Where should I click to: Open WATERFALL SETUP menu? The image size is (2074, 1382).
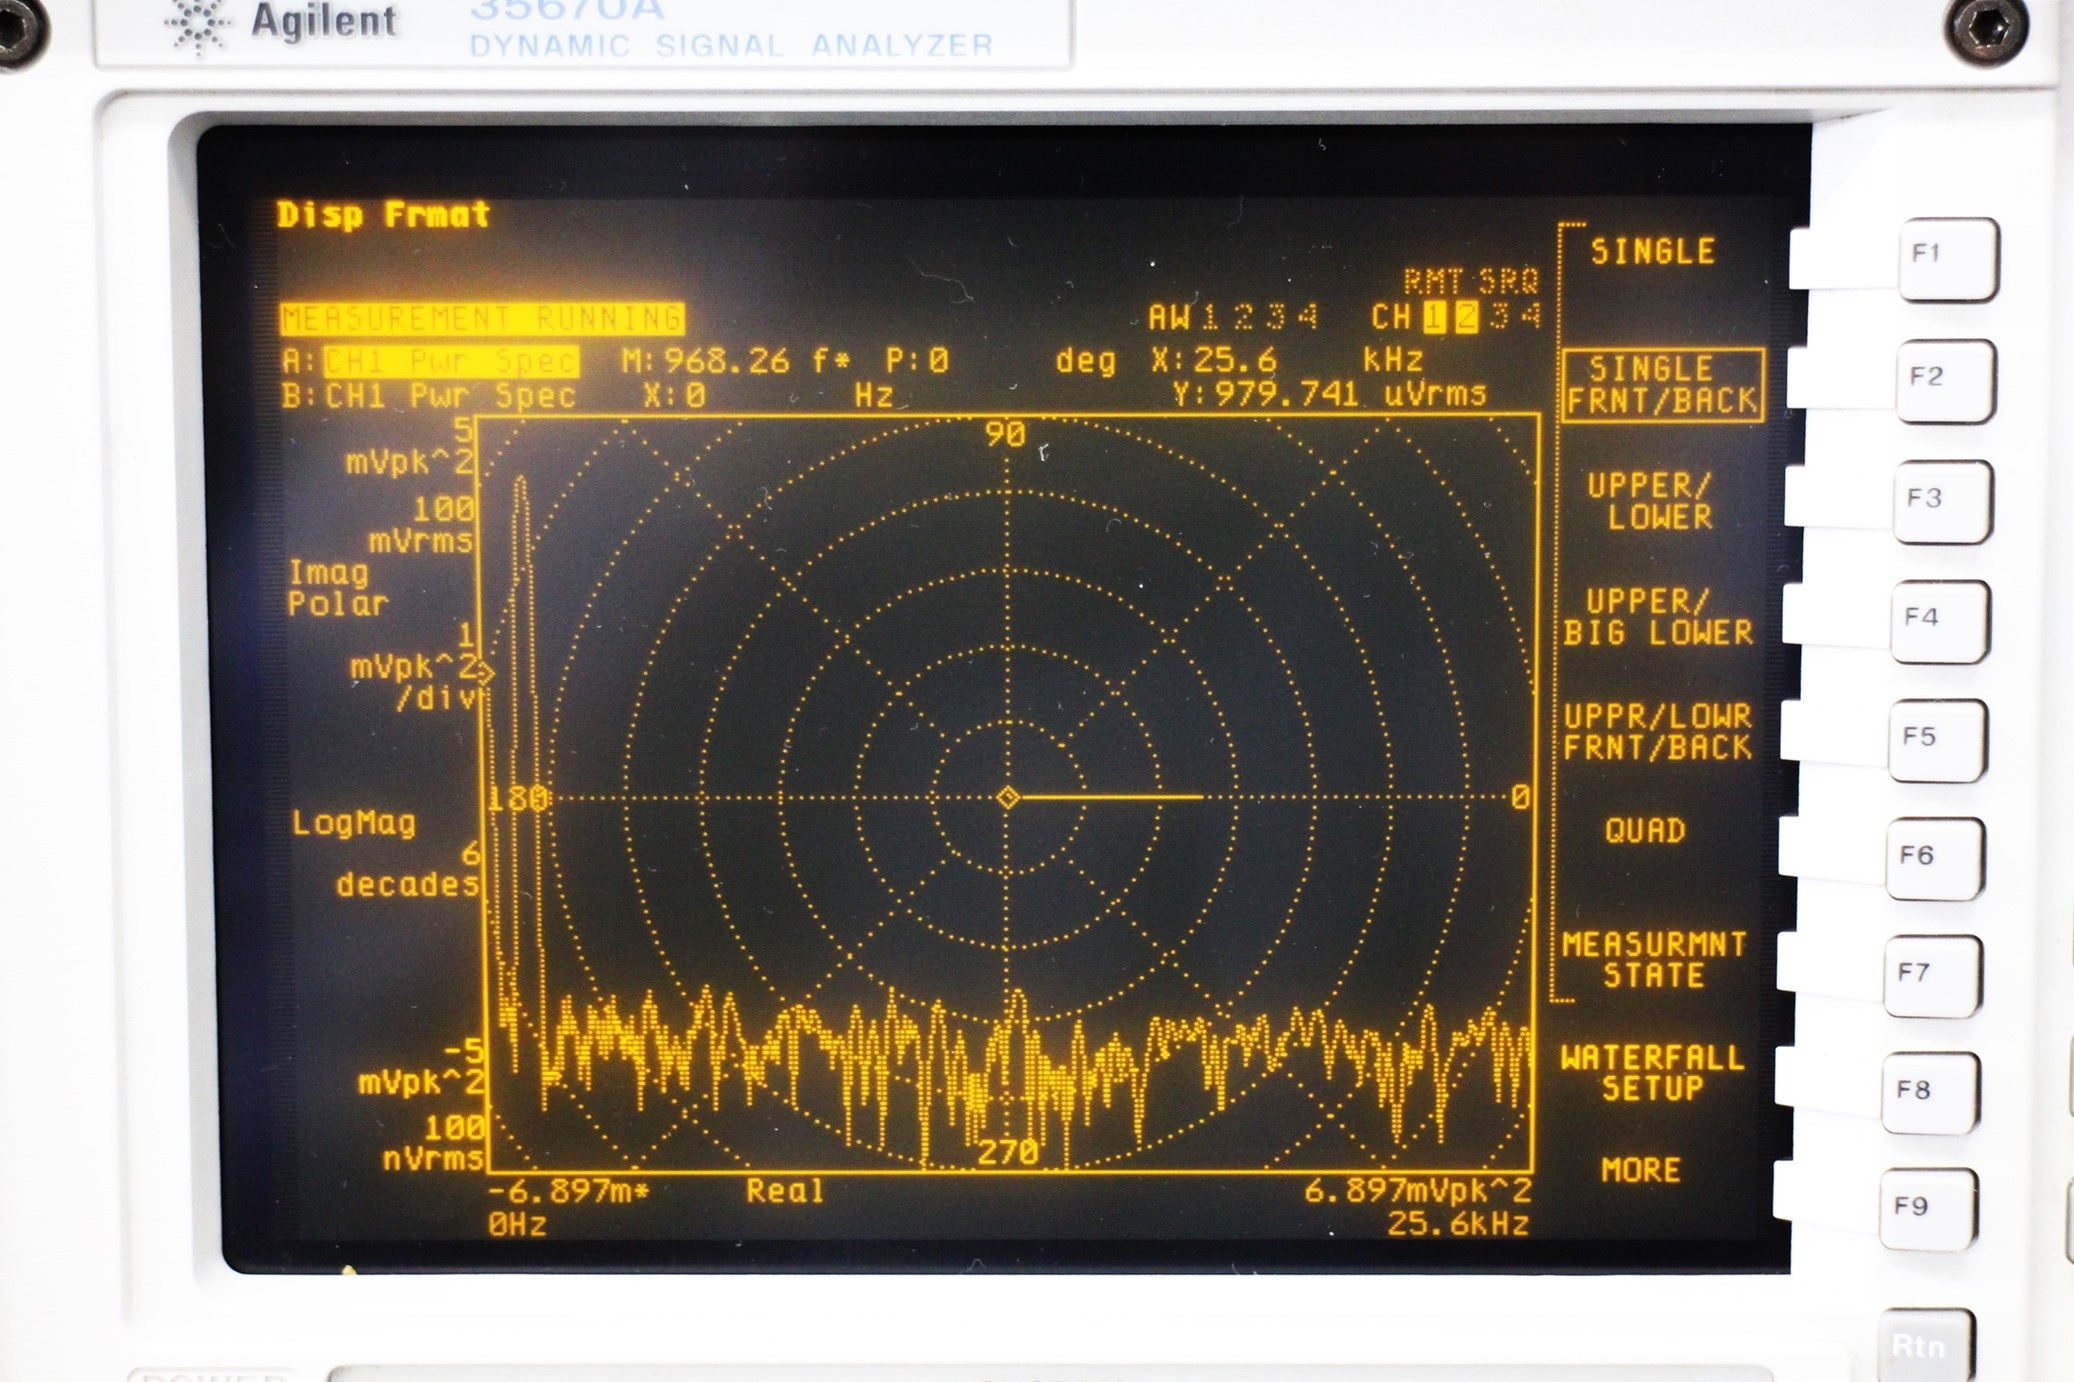(x=1652, y=1073)
